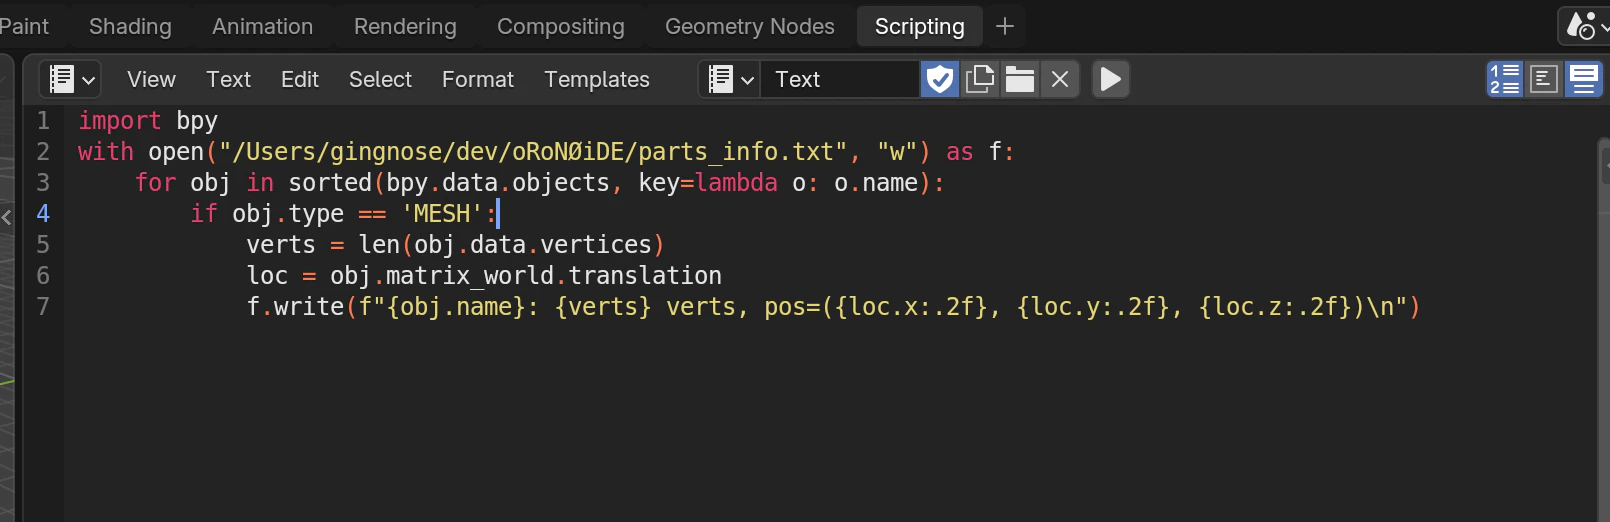
Task: Switch to the Animation workspace tab
Action: click(262, 26)
